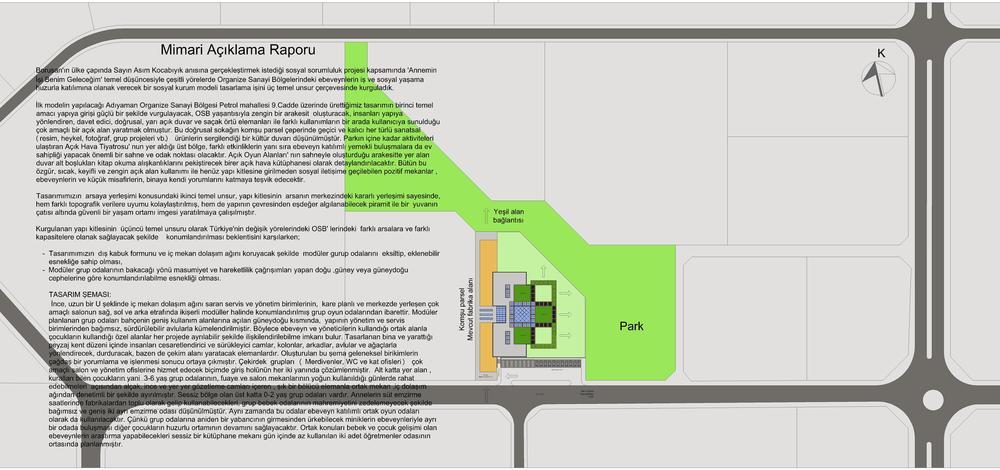The image size is (1000, 470).
Task: Click the TASARIM ŞEMASI heading
Action: click(80, 295)
